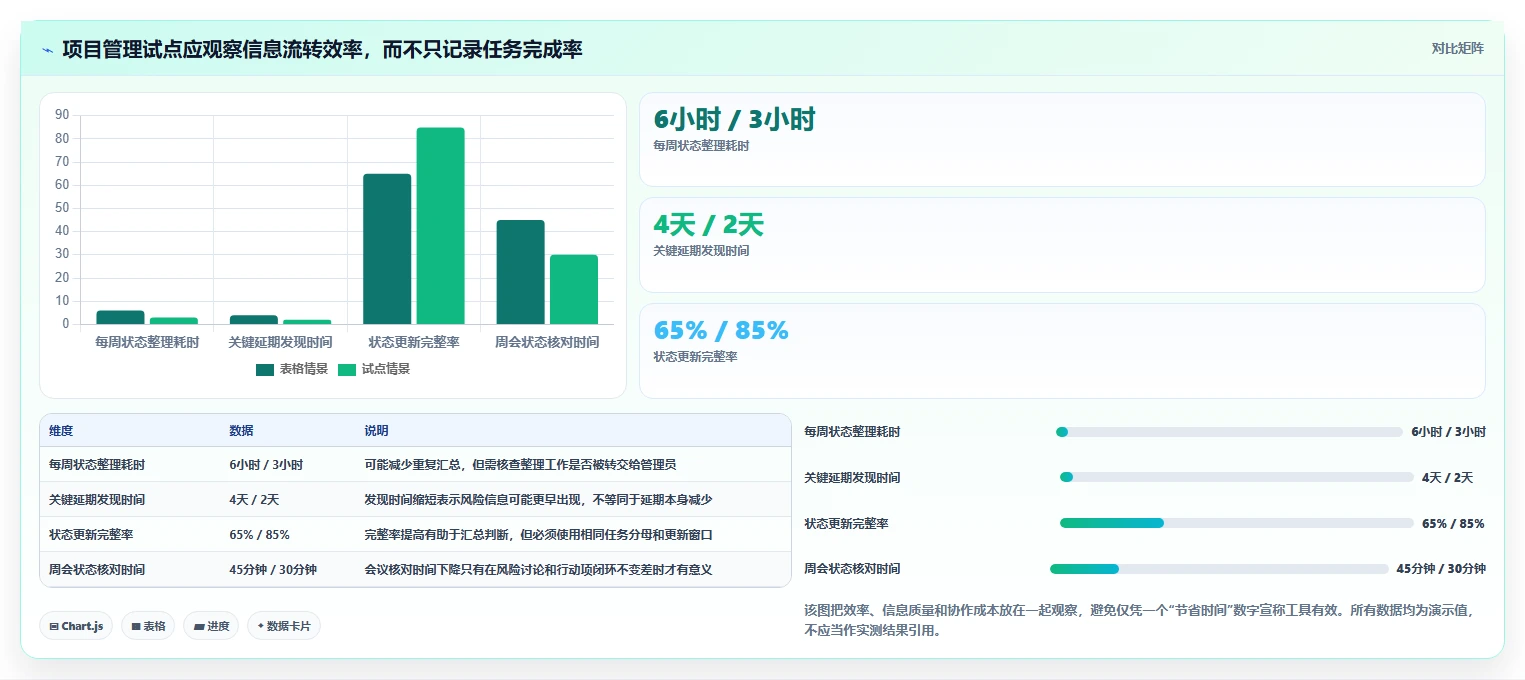Click the 45分钟 / 30分钟 progress value
The width and height of the screenshot is (1525, 680).
tap(1441, 569)
